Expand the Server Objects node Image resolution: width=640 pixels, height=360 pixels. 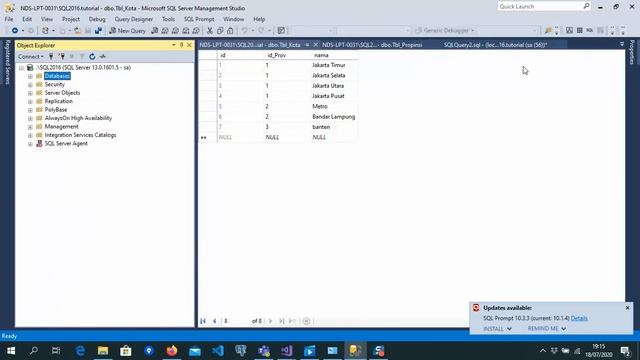tap(30, 93)
